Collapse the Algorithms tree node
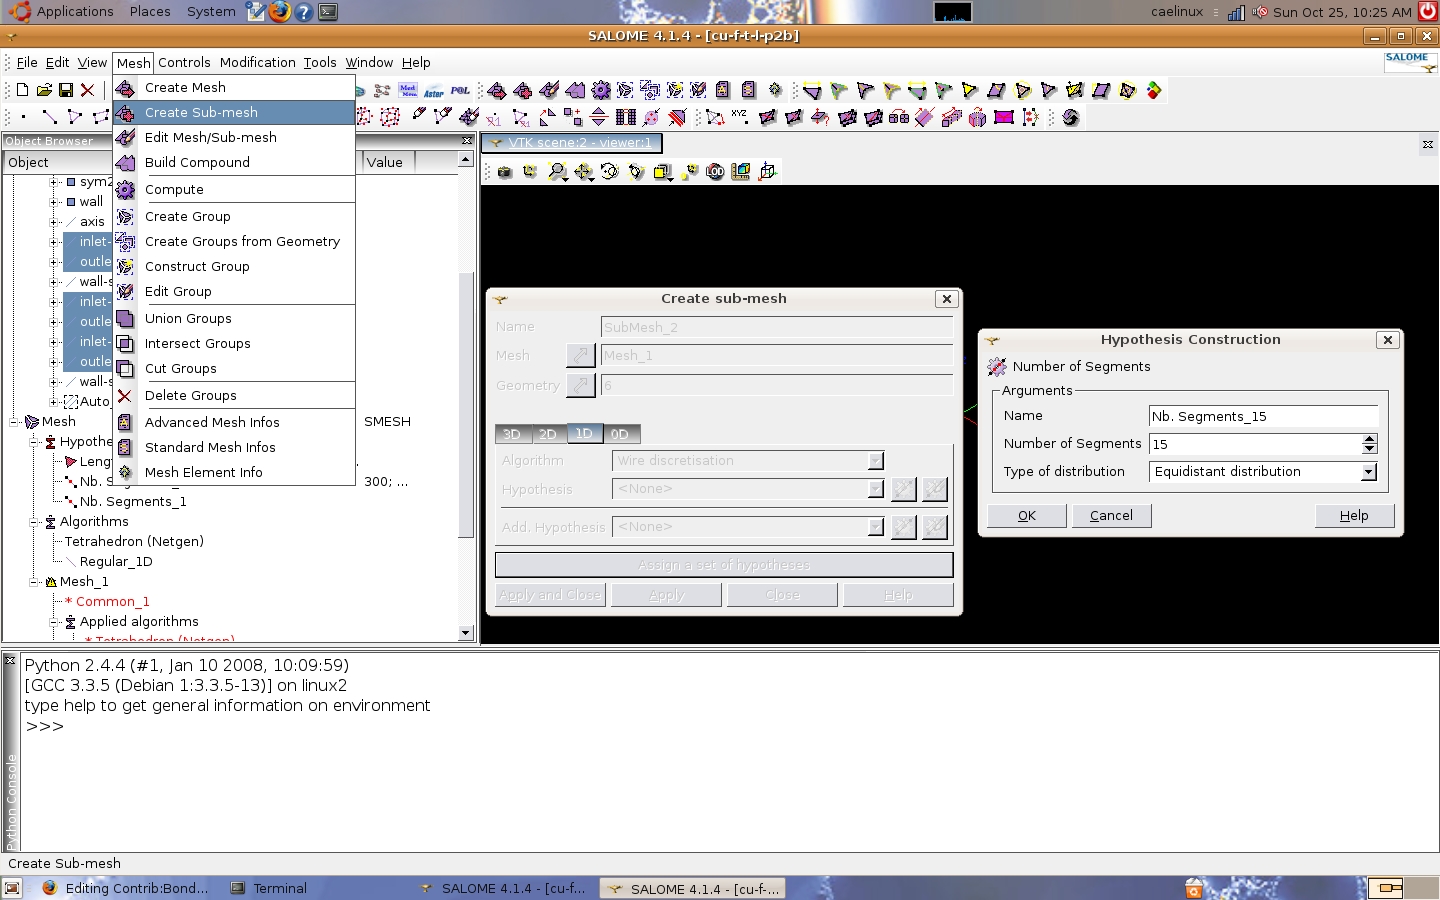The width and height of the screenshot is (1440, 900). point(35,522)
